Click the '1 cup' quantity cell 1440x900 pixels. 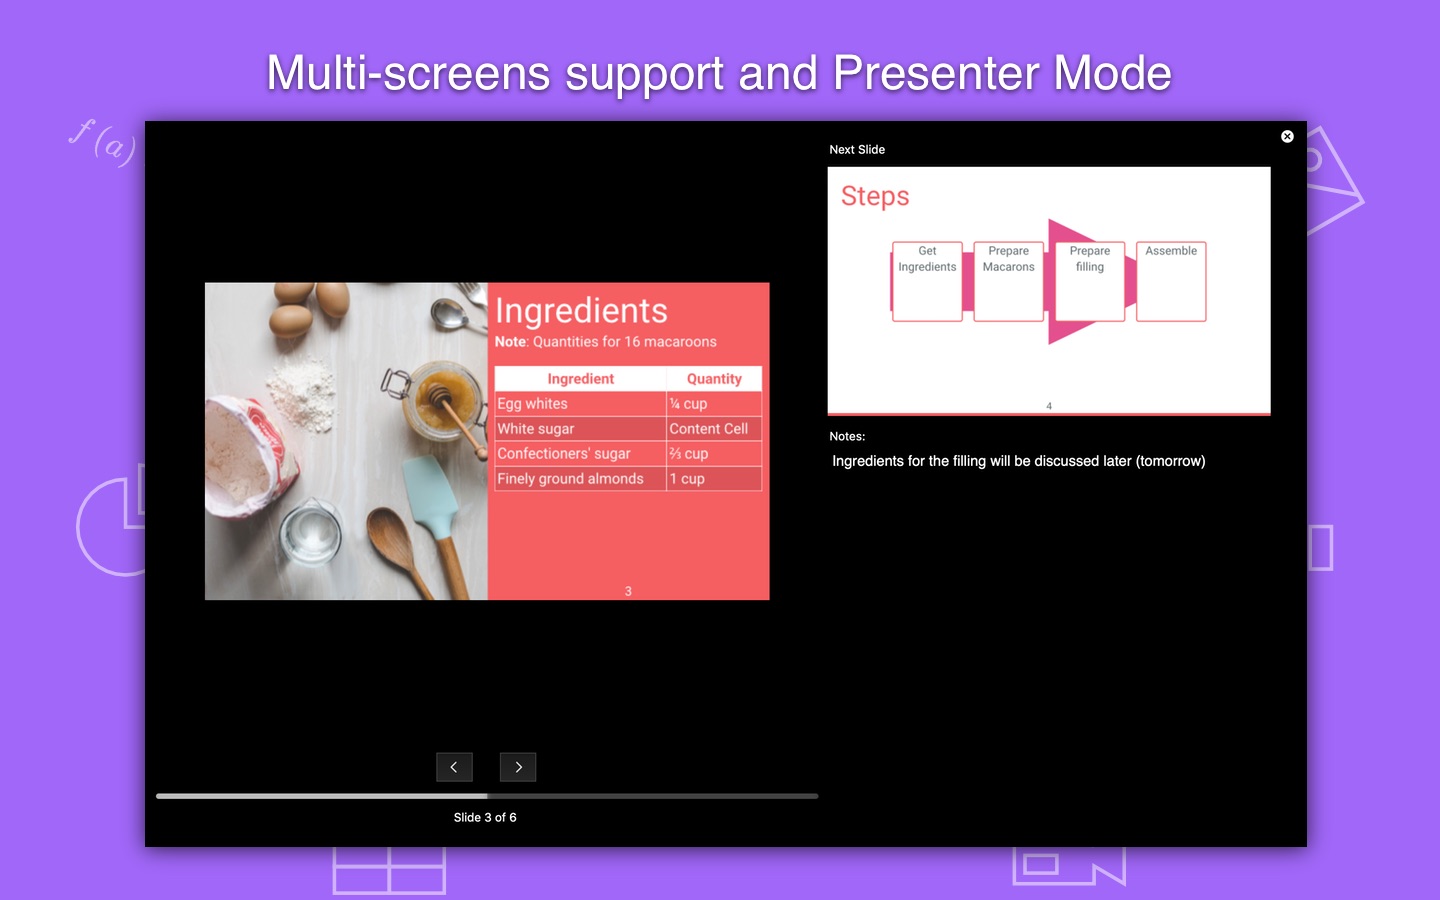tap(714, 479)
